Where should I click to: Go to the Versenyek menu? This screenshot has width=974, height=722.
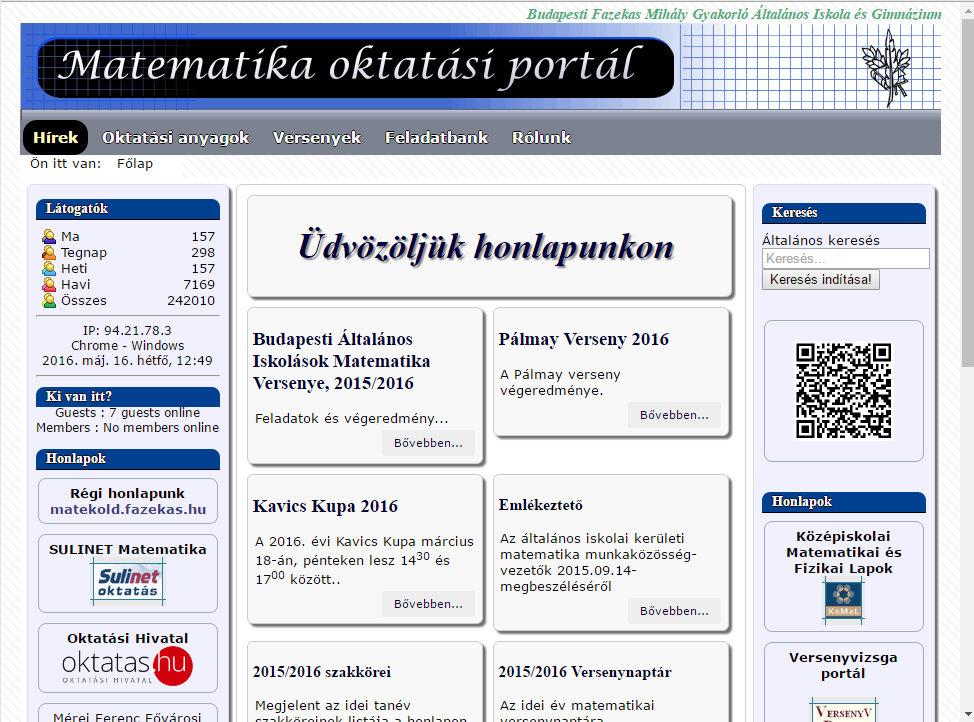click(x=317, y=138)
